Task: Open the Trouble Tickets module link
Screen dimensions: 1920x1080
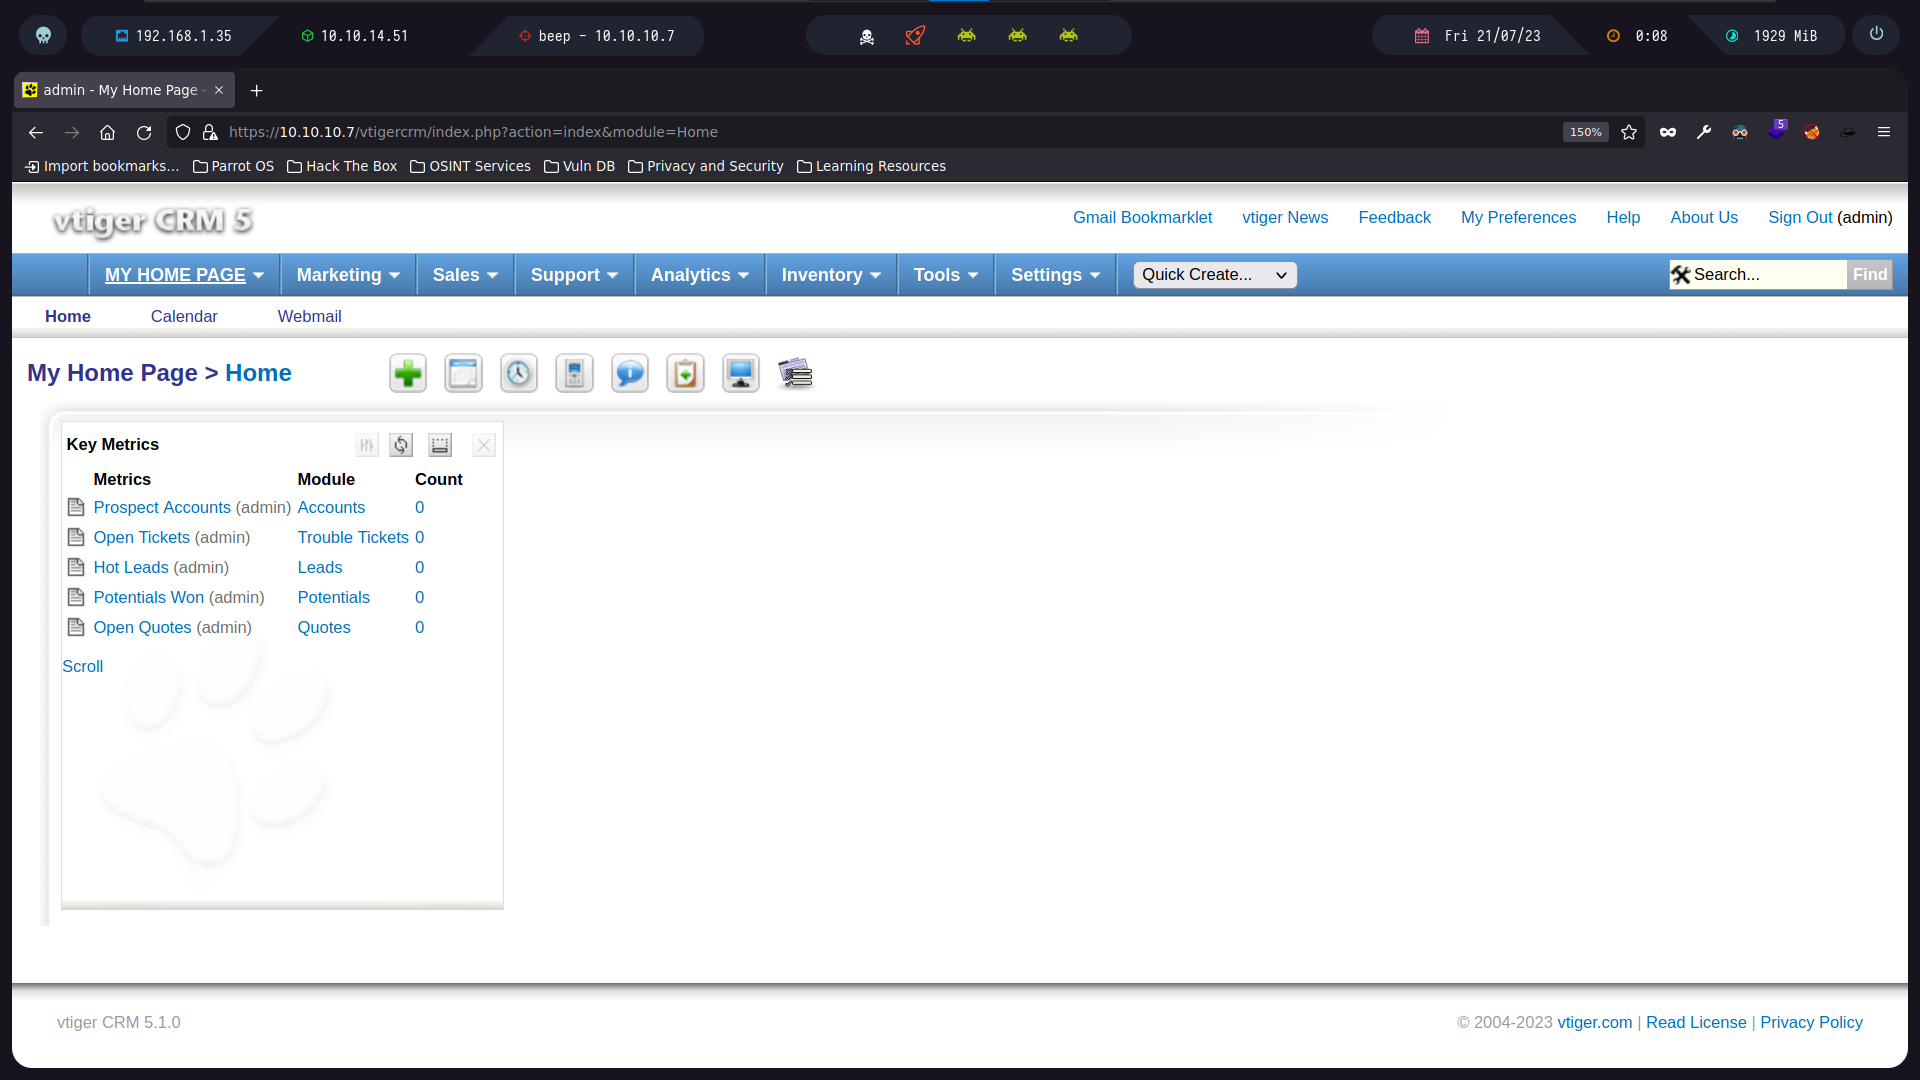Action: [x=353, y=537]
